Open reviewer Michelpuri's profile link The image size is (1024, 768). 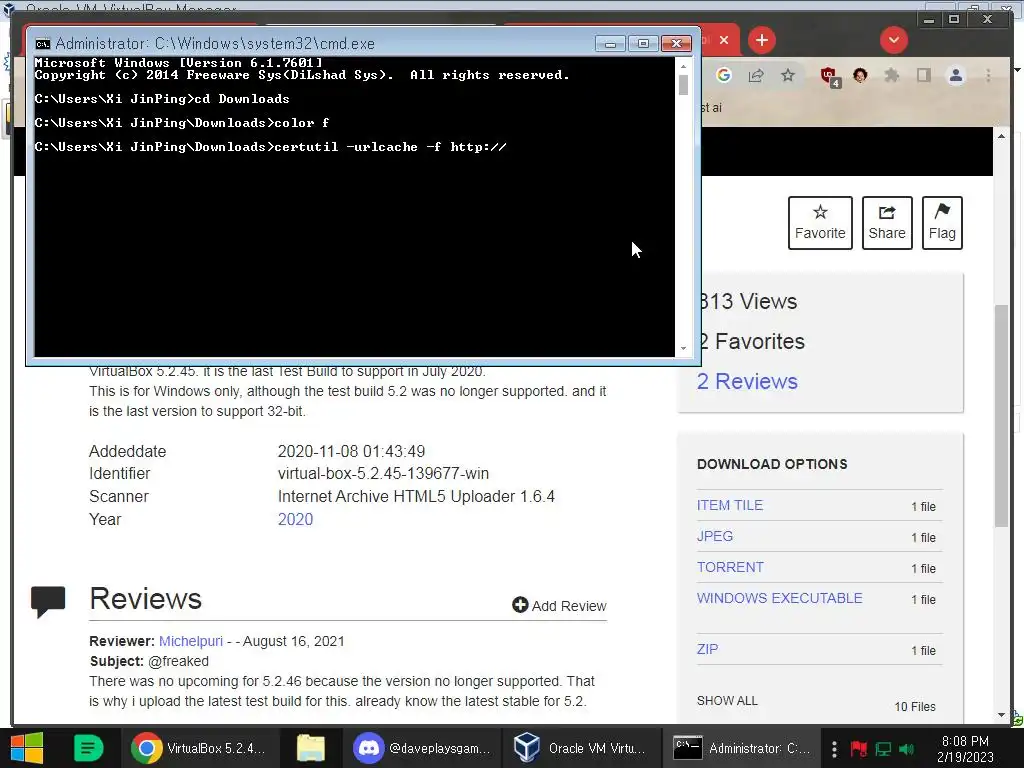pos(191,641)
